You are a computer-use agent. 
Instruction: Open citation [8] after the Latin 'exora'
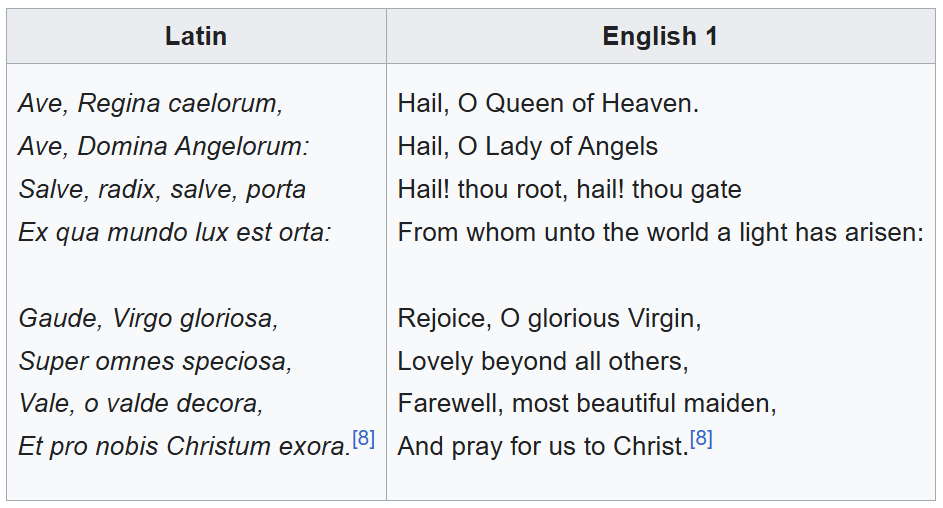pyautogui.click(x=363, y=439)
